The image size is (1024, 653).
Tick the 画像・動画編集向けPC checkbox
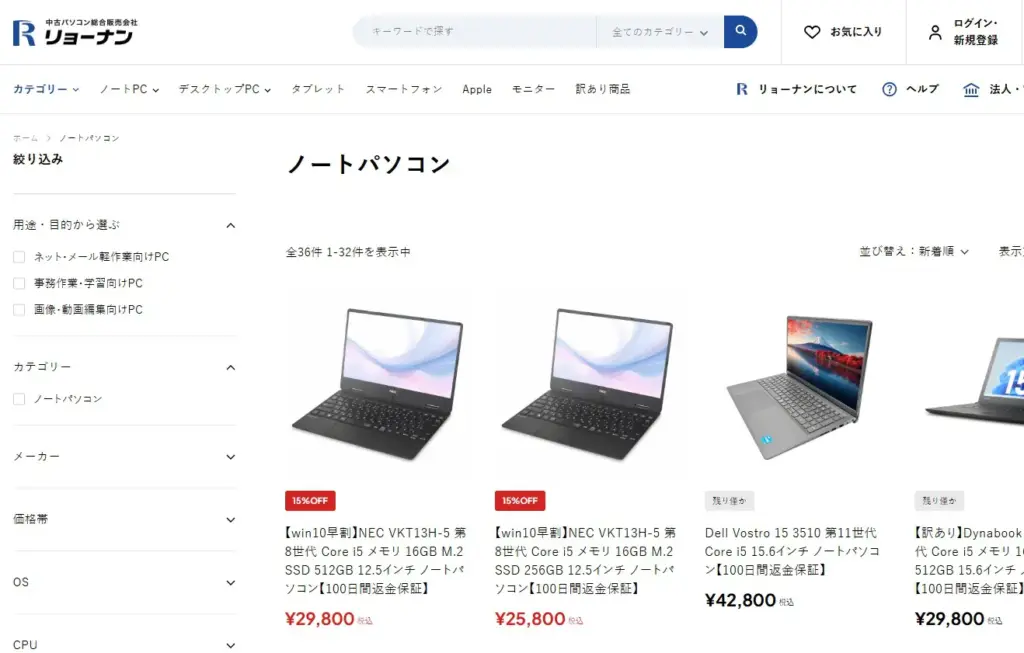[19, 310]
